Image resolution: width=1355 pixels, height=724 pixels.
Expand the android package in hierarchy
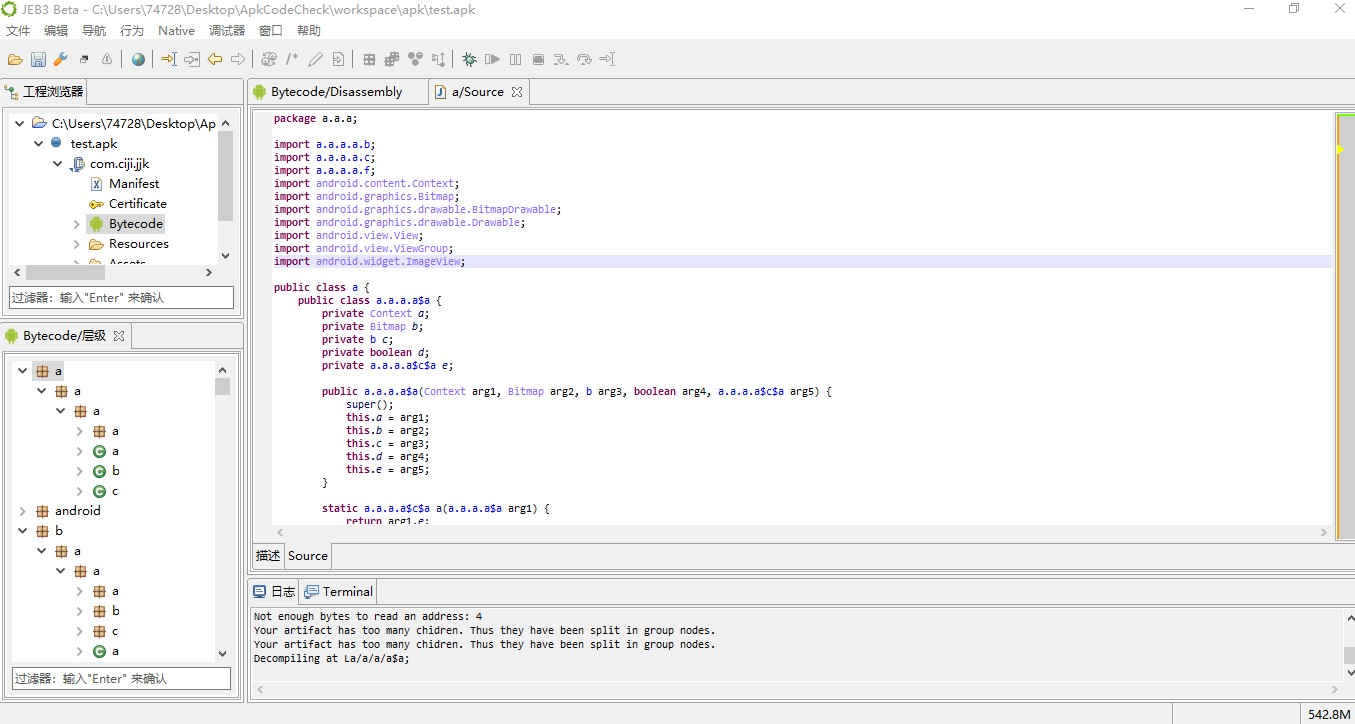point(22,511)
